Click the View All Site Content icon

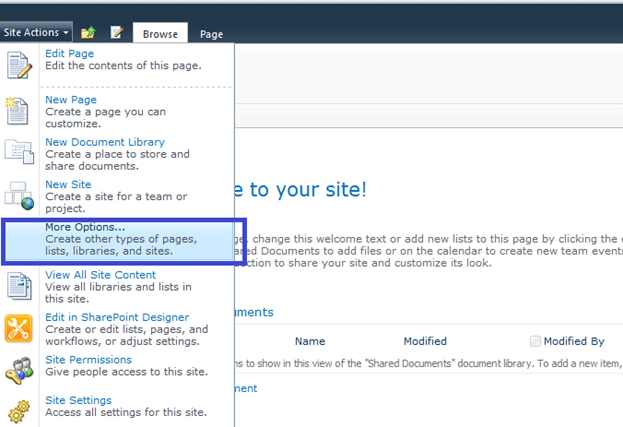[x=19, y=286]
